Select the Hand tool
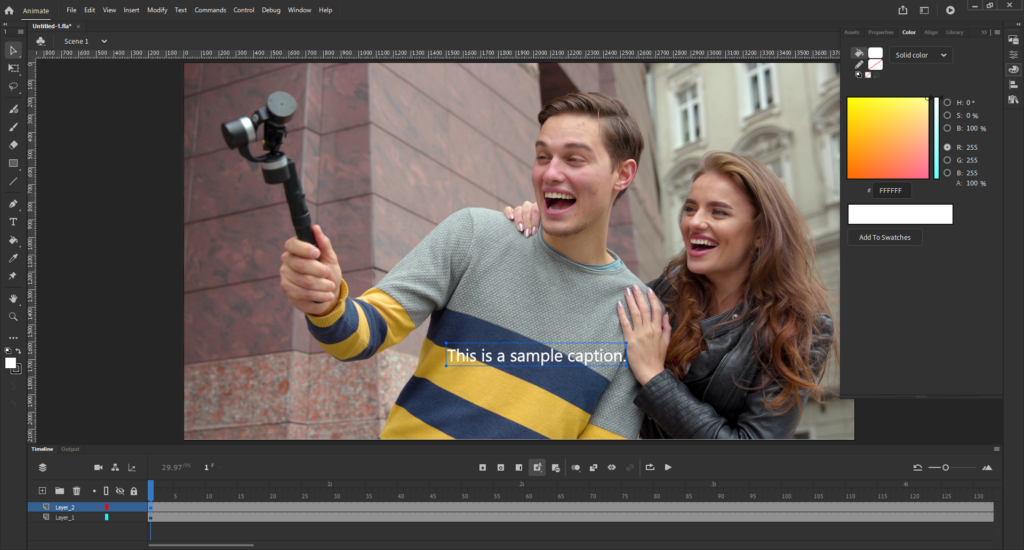The height and width of the screenshot is (550, 1024). pos(13,298)
